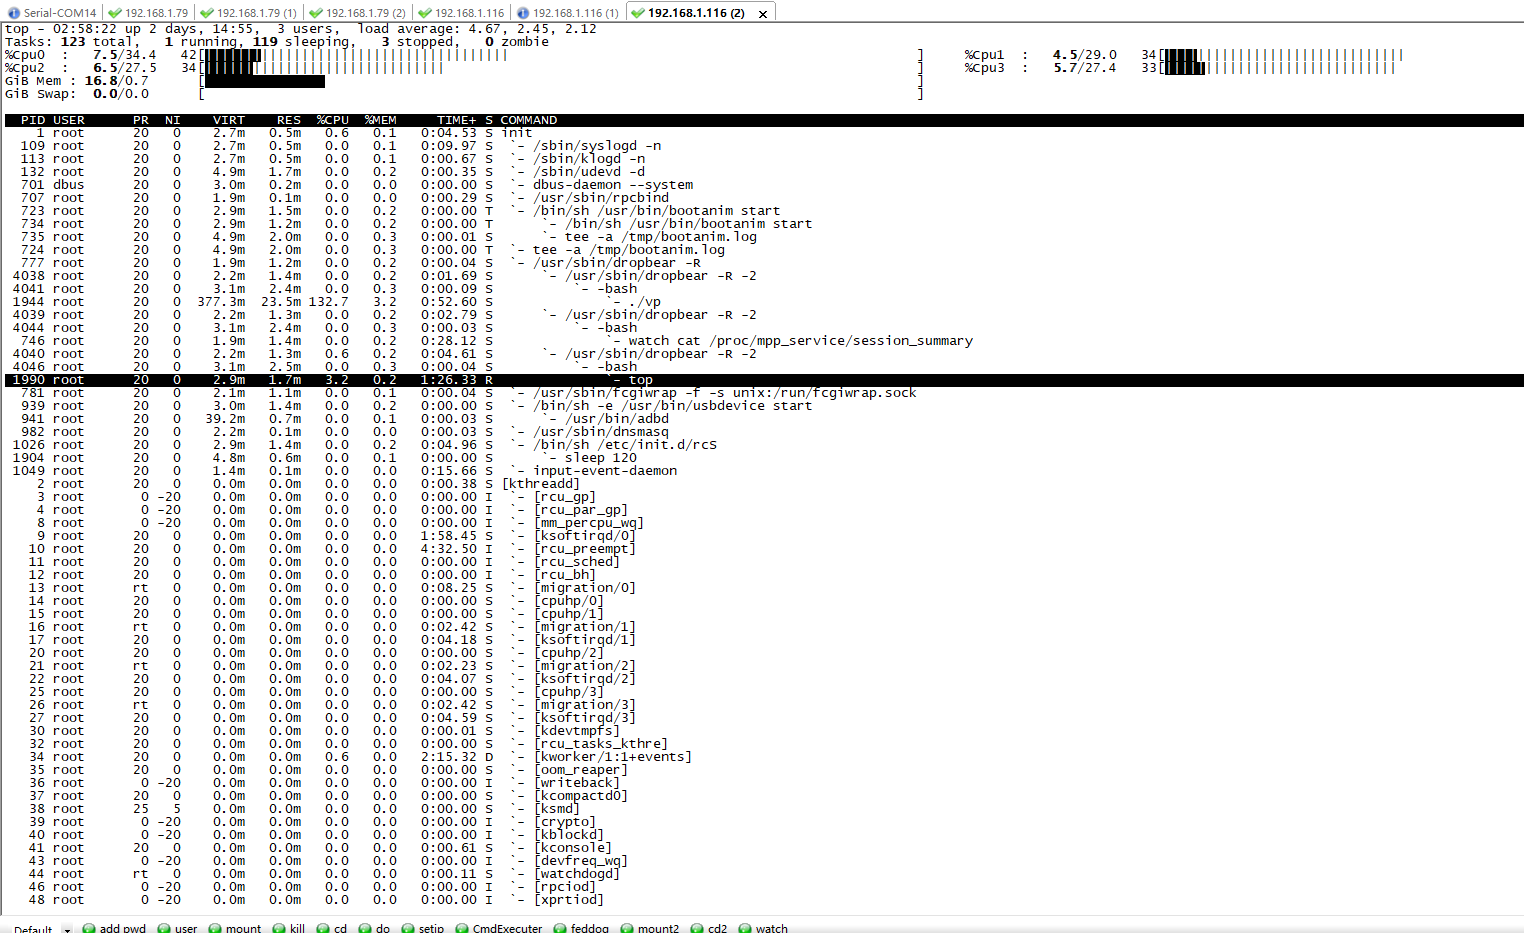This screenshot has height=933, width=1524.
Task: Run the feddog command button
Action: pos(581,928)
